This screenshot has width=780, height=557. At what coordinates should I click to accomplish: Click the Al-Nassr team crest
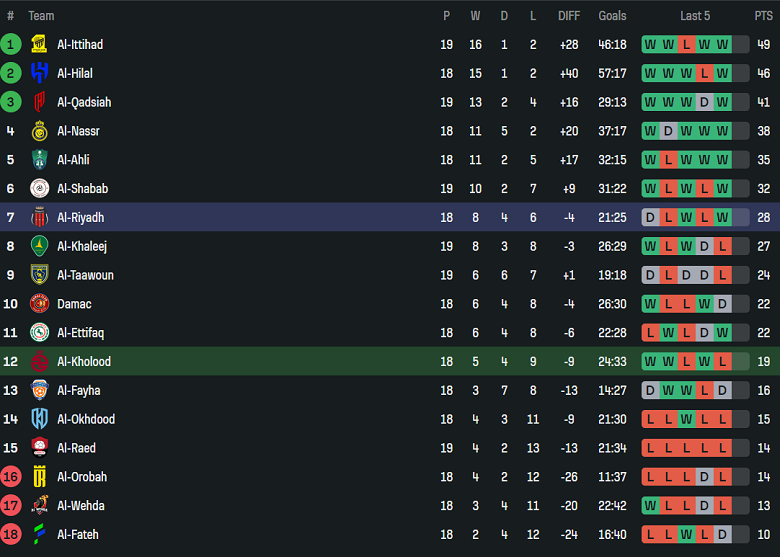pos(39,131)
